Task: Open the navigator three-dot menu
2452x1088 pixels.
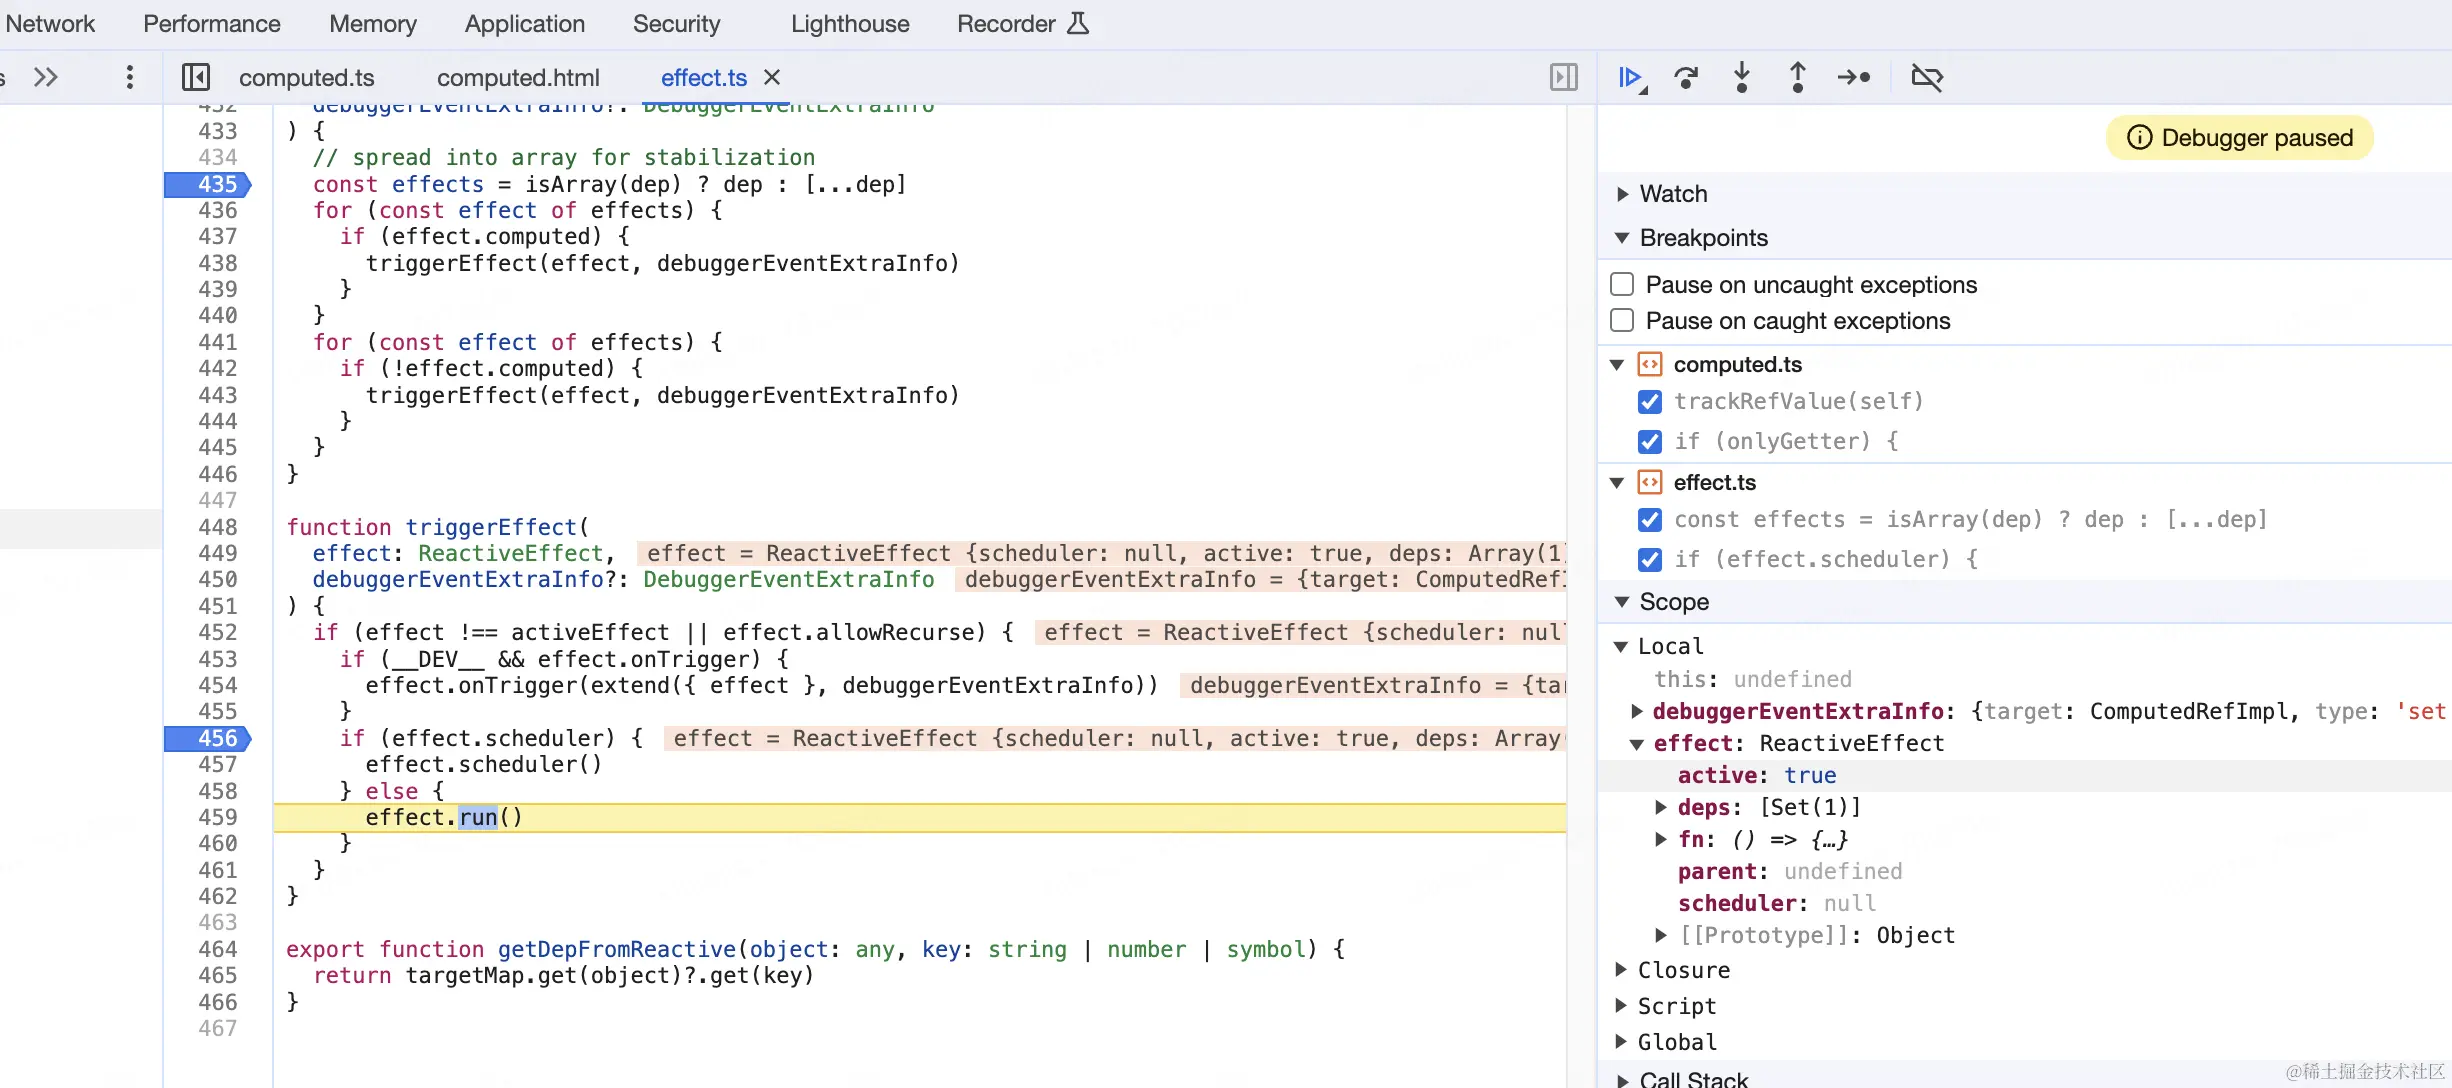Action: [129, 78]
